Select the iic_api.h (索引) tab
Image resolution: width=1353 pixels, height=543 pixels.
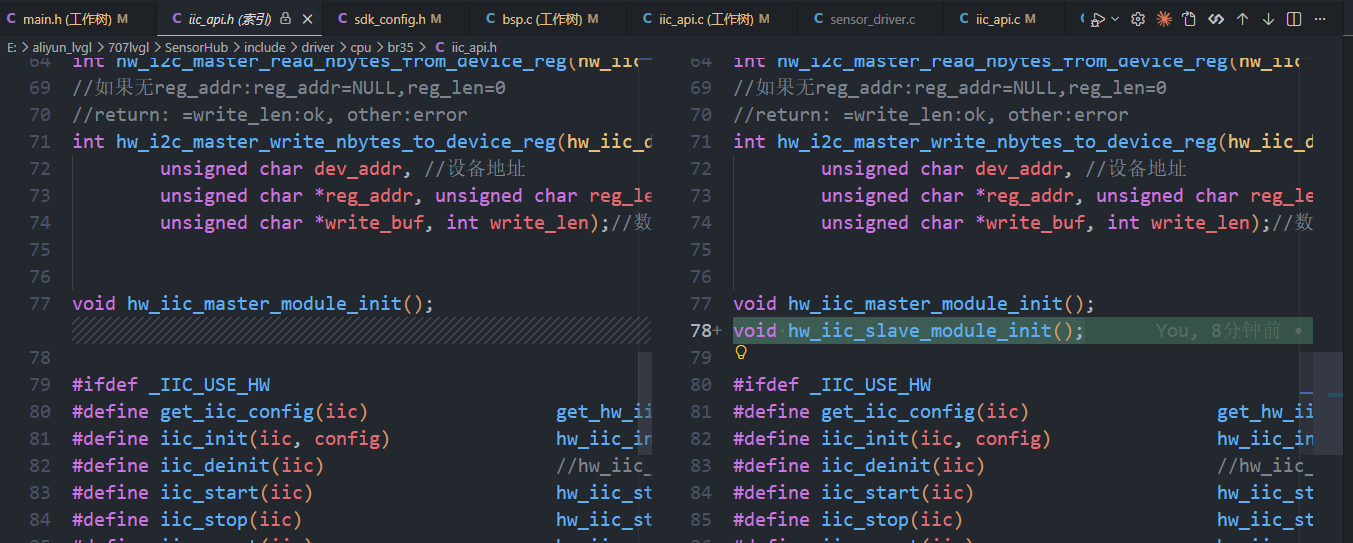pyautogui.click(x=238, y=19)
